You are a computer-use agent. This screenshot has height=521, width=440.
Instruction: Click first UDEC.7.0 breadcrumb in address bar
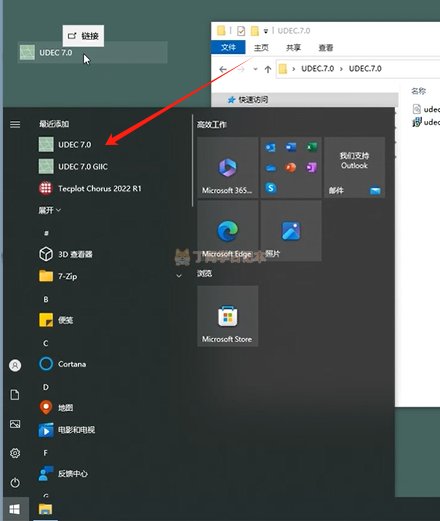click(317, 69)
